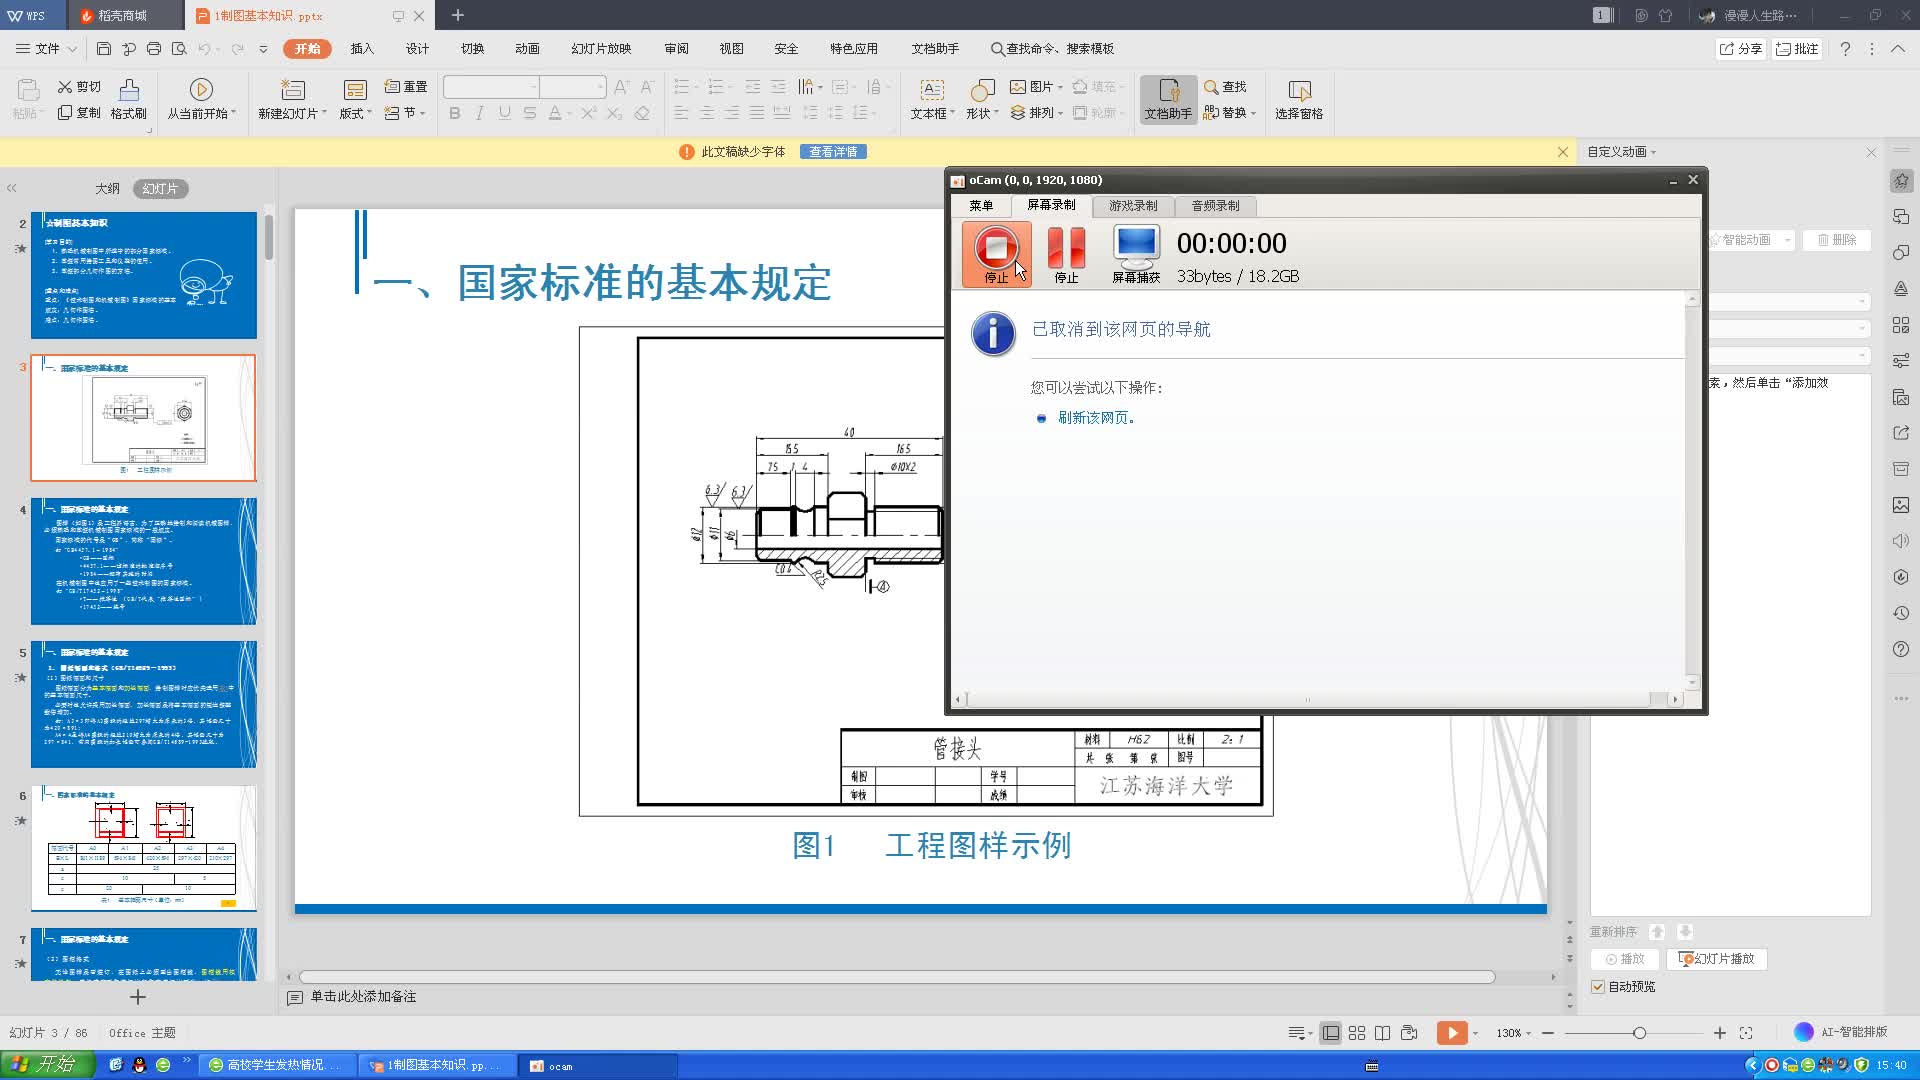Dismiss the missing-fonts warning bar
The image size is (1920, 1080).
click(1563, 152)
